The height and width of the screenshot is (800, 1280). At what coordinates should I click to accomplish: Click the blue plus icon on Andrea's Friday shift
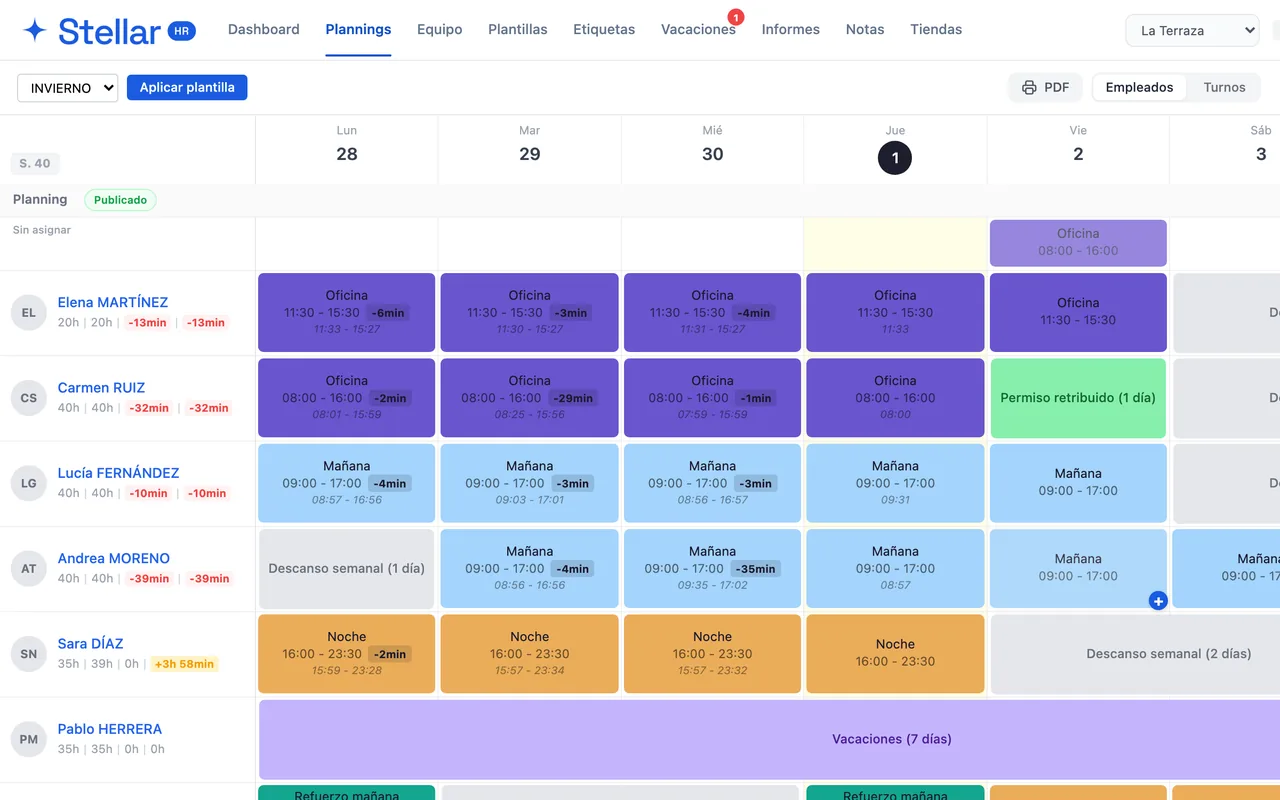(x=1158, y=601)
